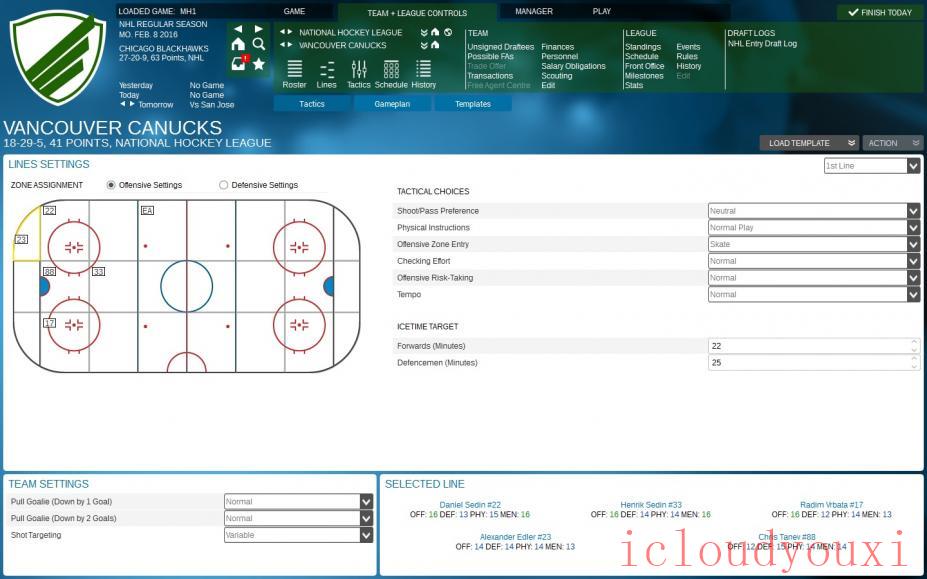Image resolution: width=927 pixels, height=579 pixels.
Task: Open the Shot Targeting dropdown
Action: point(299,535)
